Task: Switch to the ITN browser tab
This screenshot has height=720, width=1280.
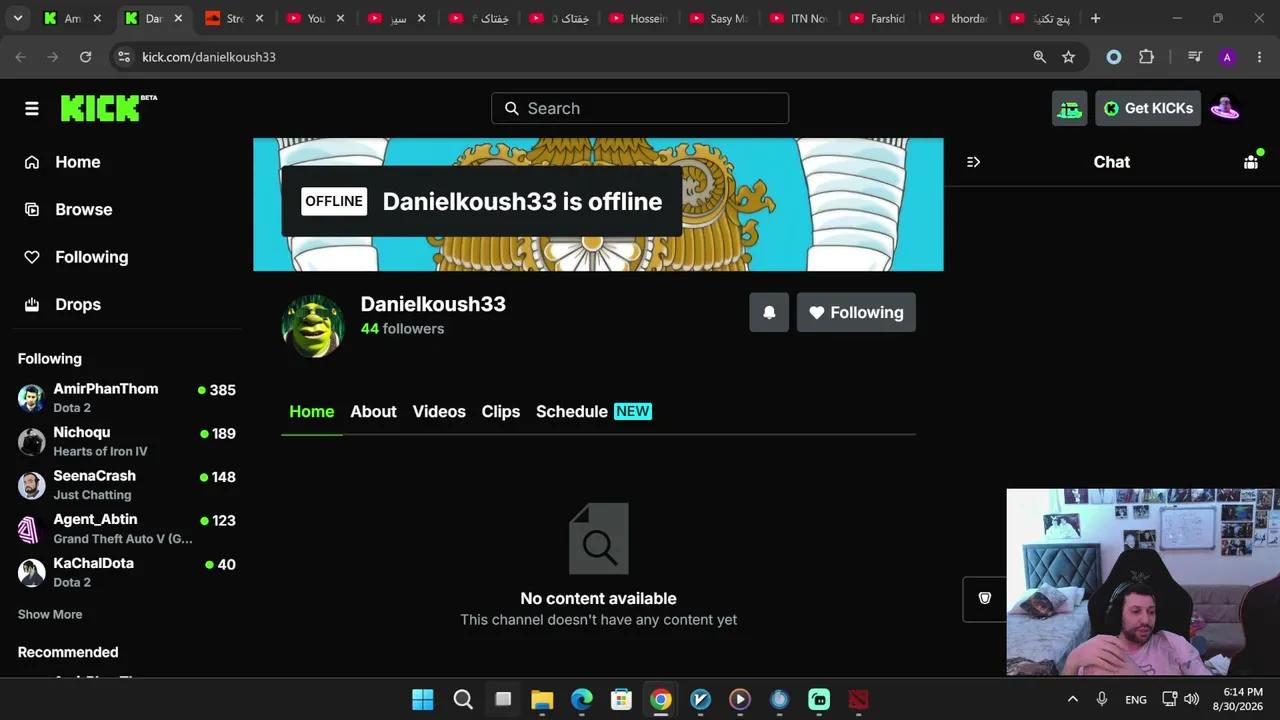Action: [799, 18]
